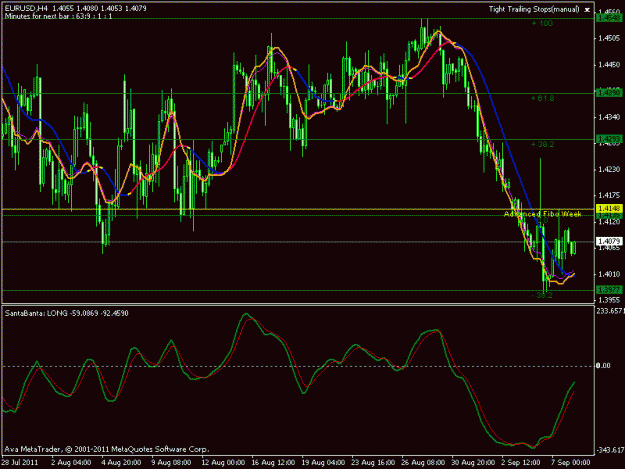Click the '26 Aug 08:00' time axis label
Screen dimensions: 625x469
click(x=423, y=462)
